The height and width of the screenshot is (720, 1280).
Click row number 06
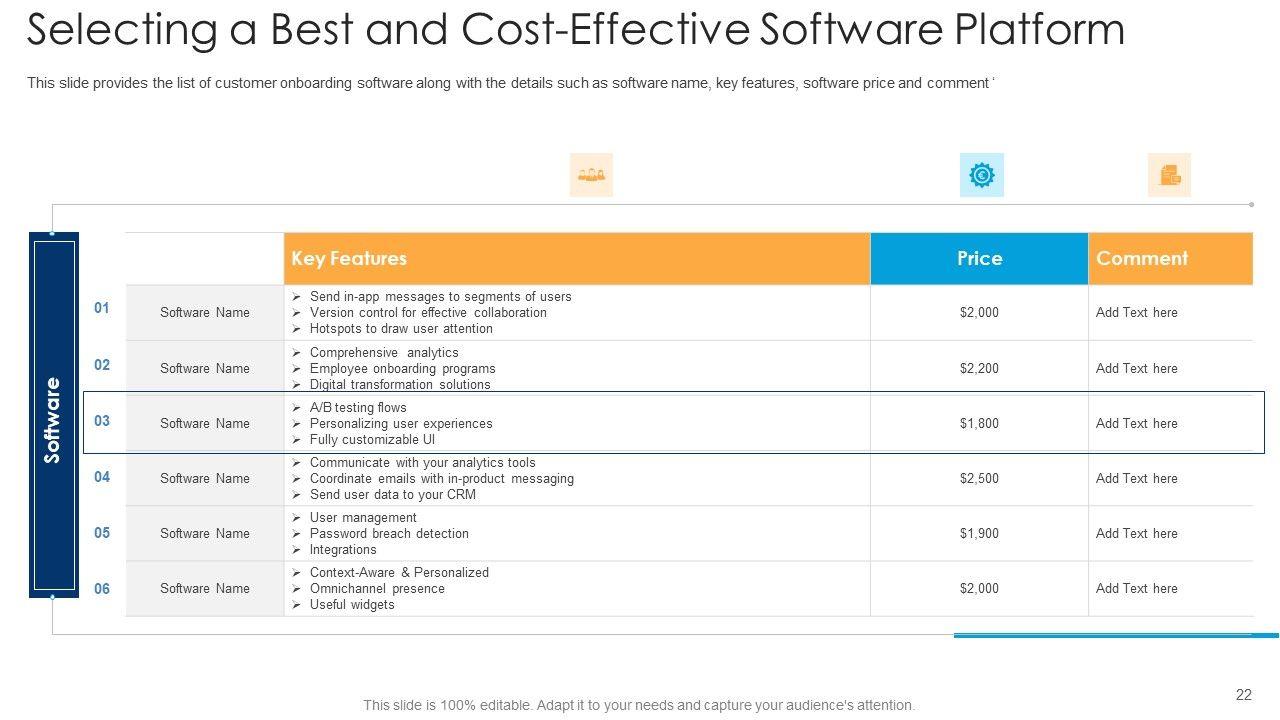click(x=102, y=589)
